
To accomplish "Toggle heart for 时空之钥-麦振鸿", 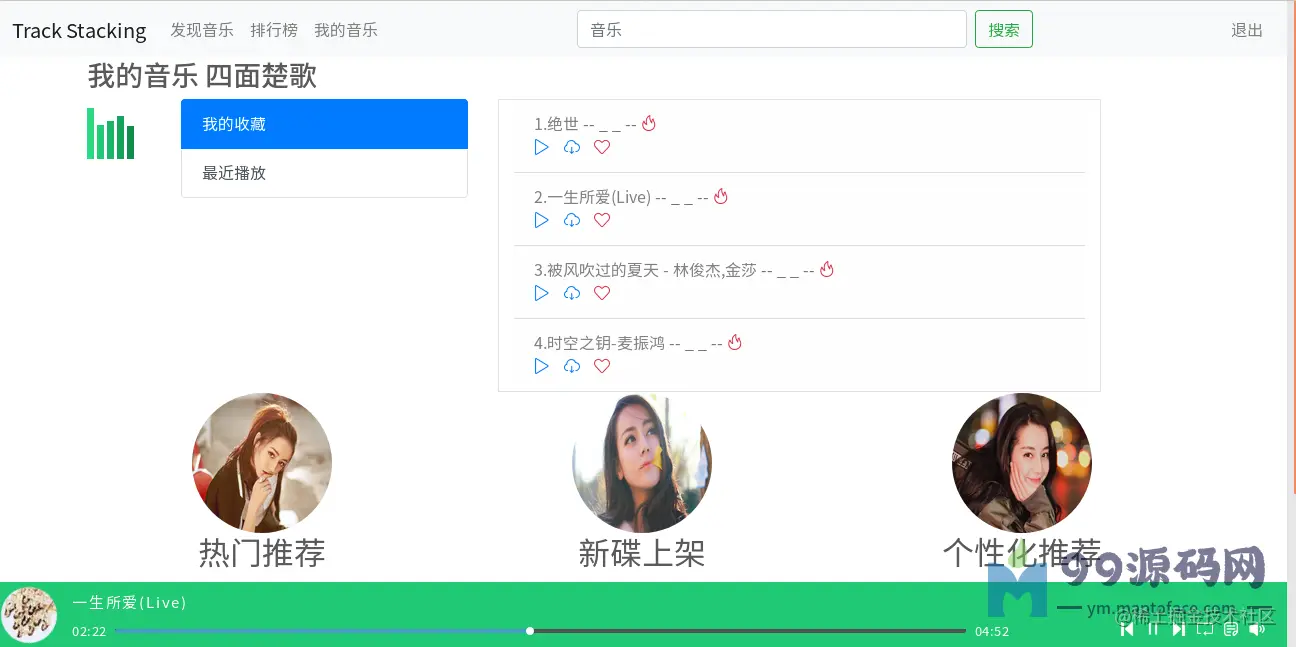I will pyautogui.click(x=602, y=366).
